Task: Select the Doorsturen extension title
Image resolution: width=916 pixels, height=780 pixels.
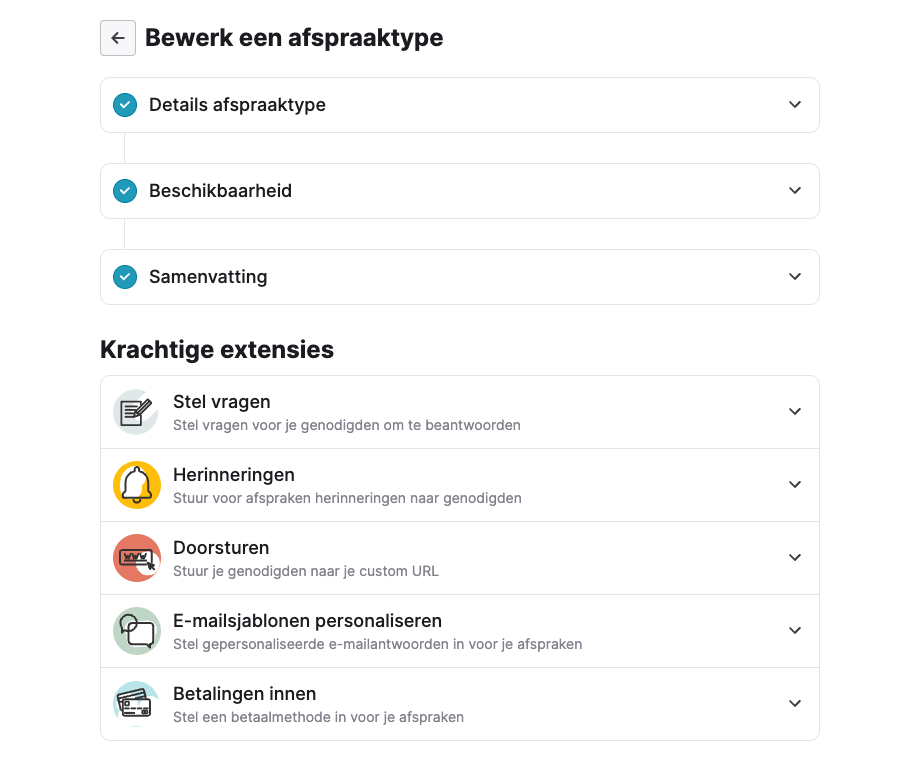Action: pyautogui.click(x=221, y=548)
